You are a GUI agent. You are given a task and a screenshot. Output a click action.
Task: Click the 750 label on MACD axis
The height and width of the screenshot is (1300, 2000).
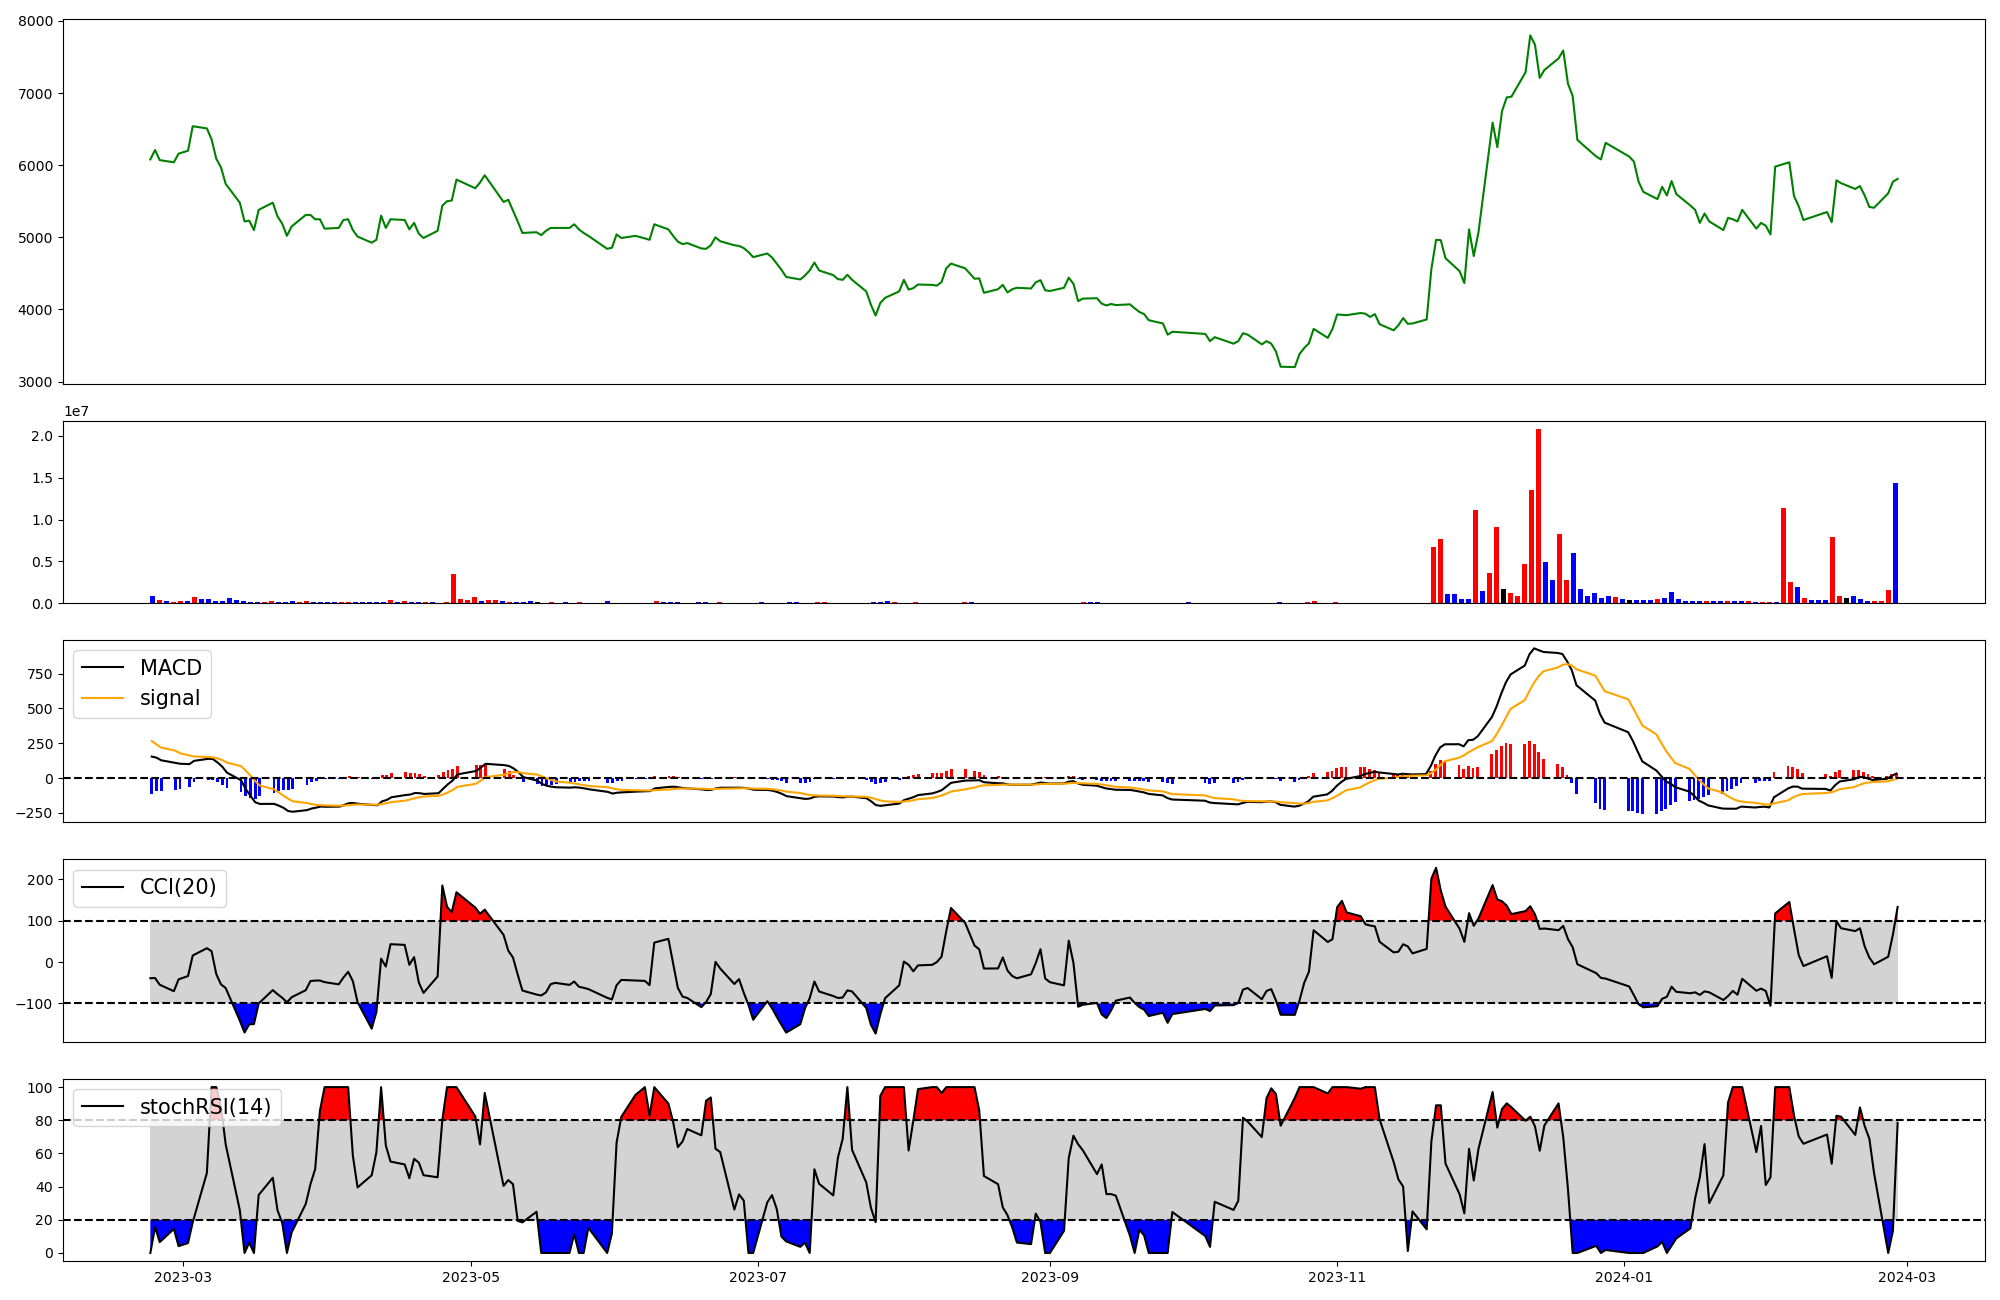point(40,674)
